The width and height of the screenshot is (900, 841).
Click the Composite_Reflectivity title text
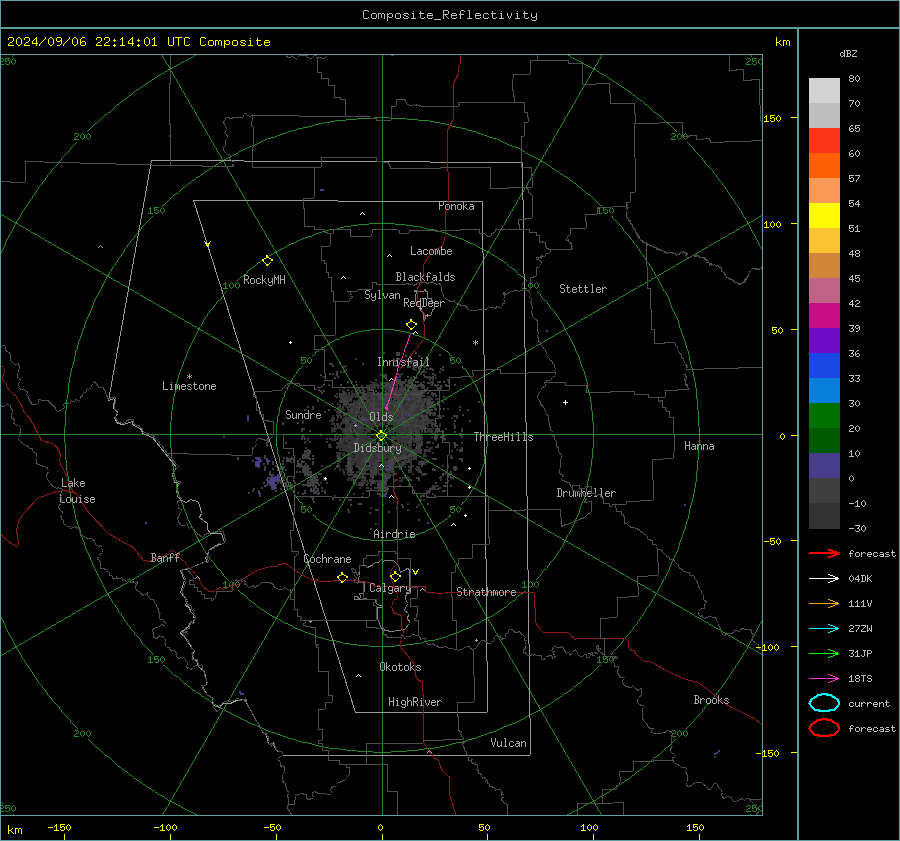[x=450, y=15]
